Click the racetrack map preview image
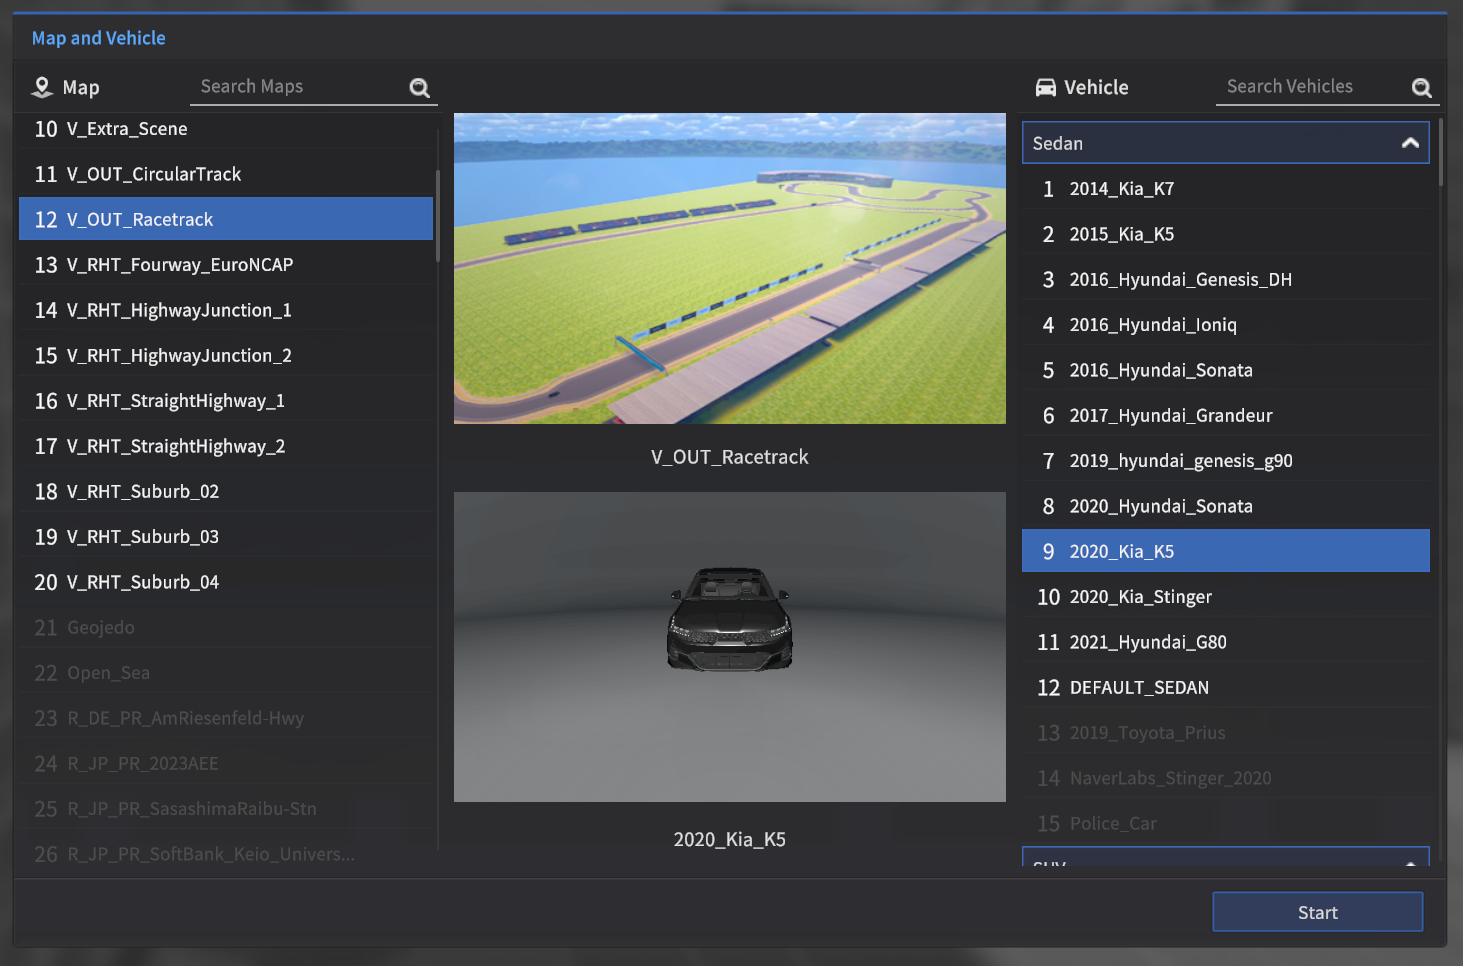Screen dimensions: 1463x966 pyautogui.click(x=730, y=268)
